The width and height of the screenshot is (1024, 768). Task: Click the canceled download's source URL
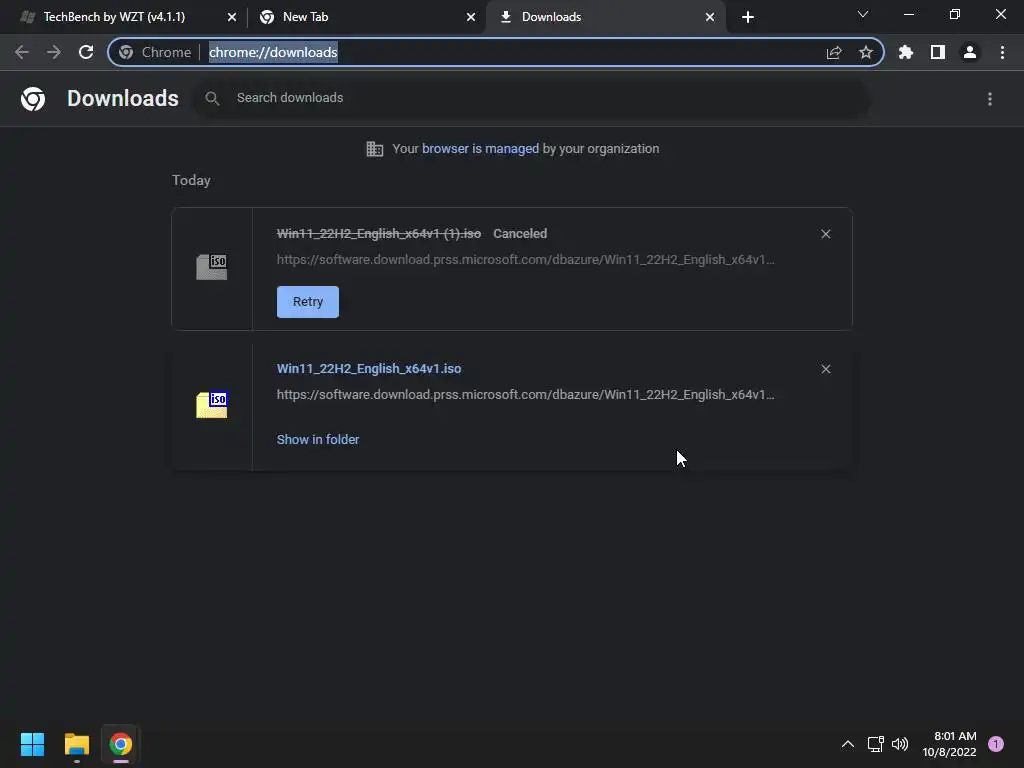click(x=526, y=259)
